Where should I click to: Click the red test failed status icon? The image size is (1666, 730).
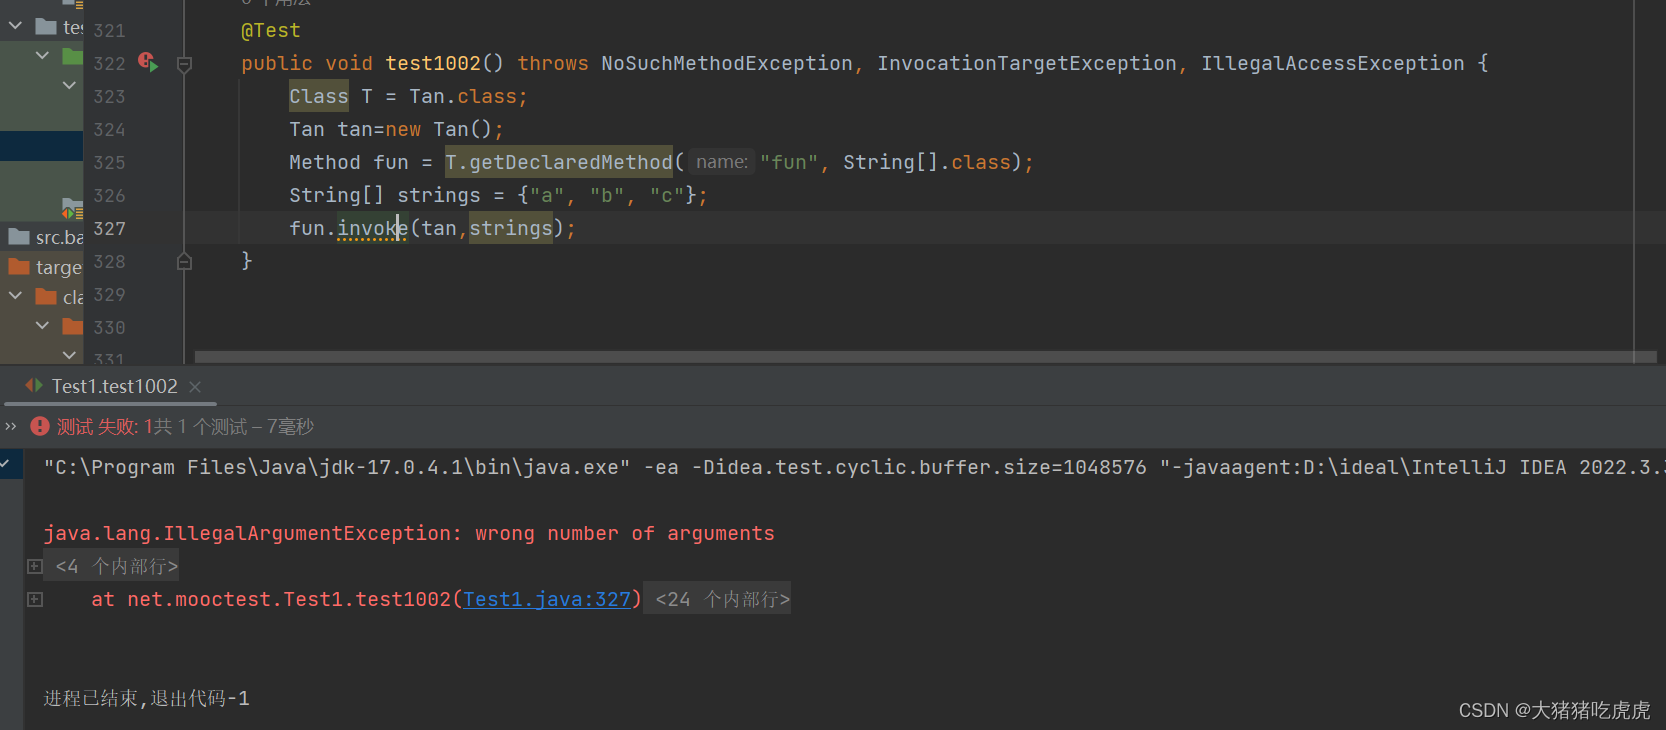point(40,426)
